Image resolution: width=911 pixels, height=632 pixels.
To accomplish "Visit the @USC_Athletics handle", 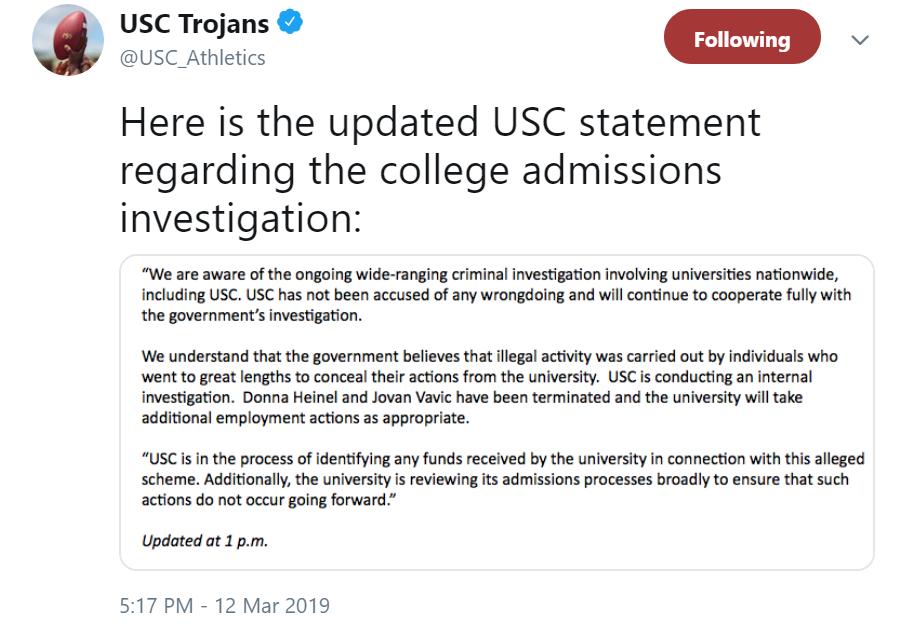I will 192,58.
